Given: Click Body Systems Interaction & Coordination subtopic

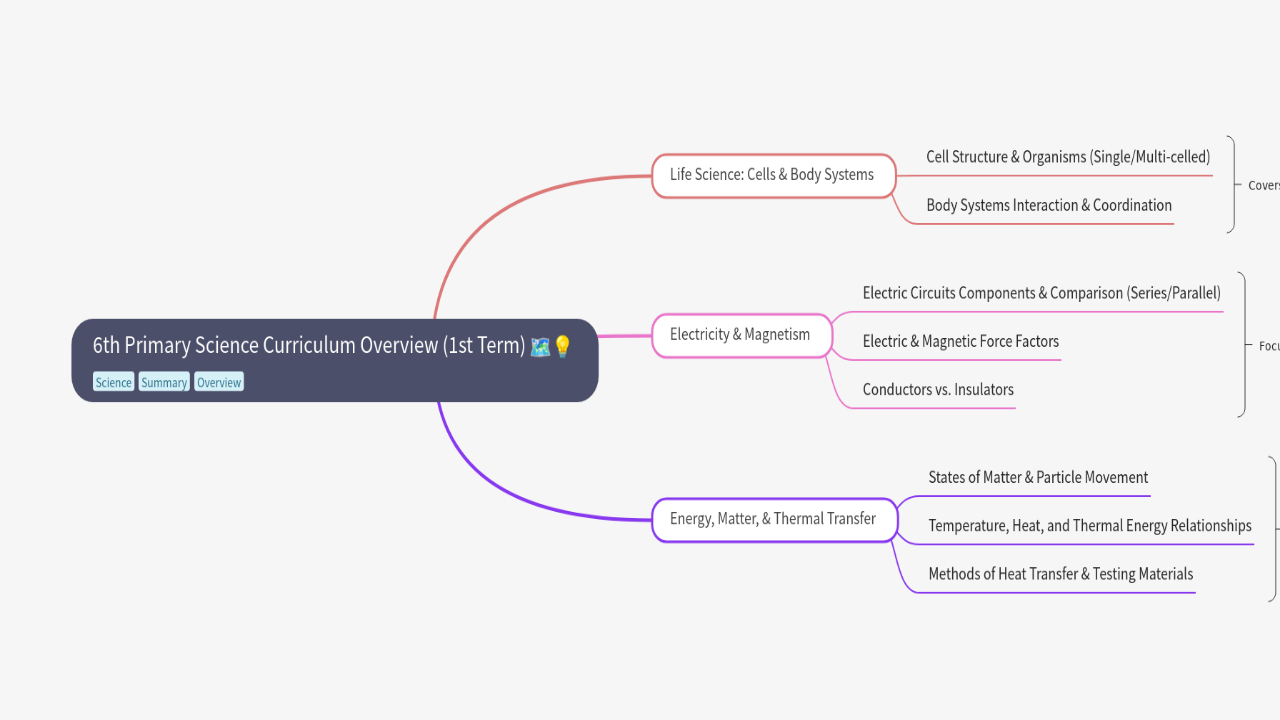Looking at the screenshot, I should [1049, 205].
